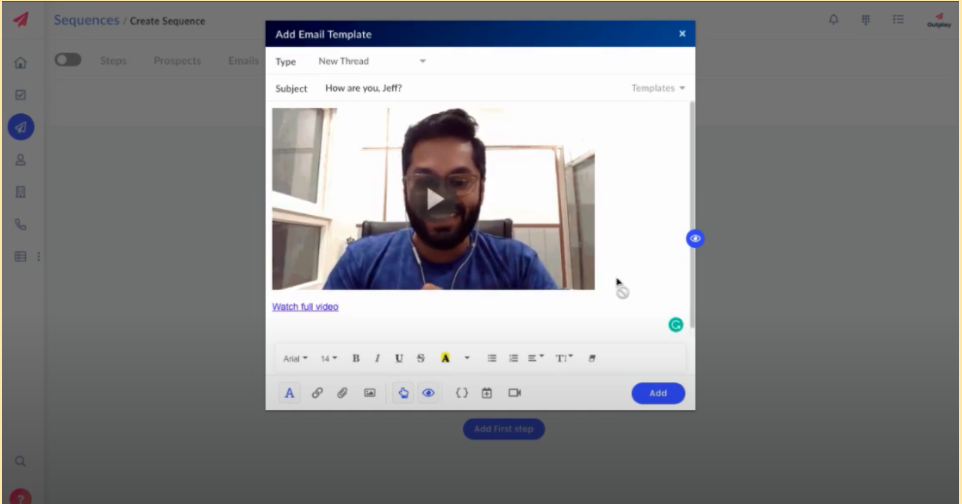Open the Templates dropdown
This screenshot has width=962, height=504.
pyautogui.click(x=658, y=88)
